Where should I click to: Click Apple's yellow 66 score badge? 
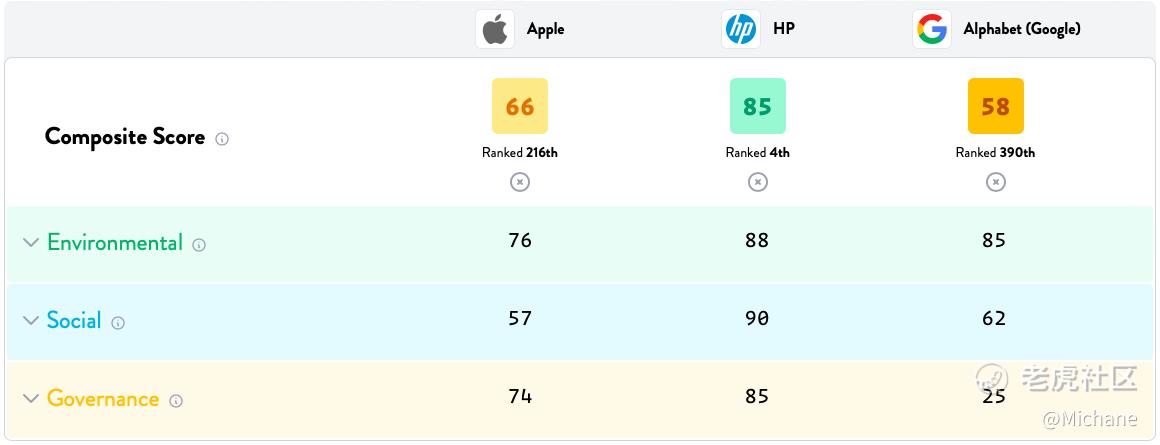coord(520,106)
